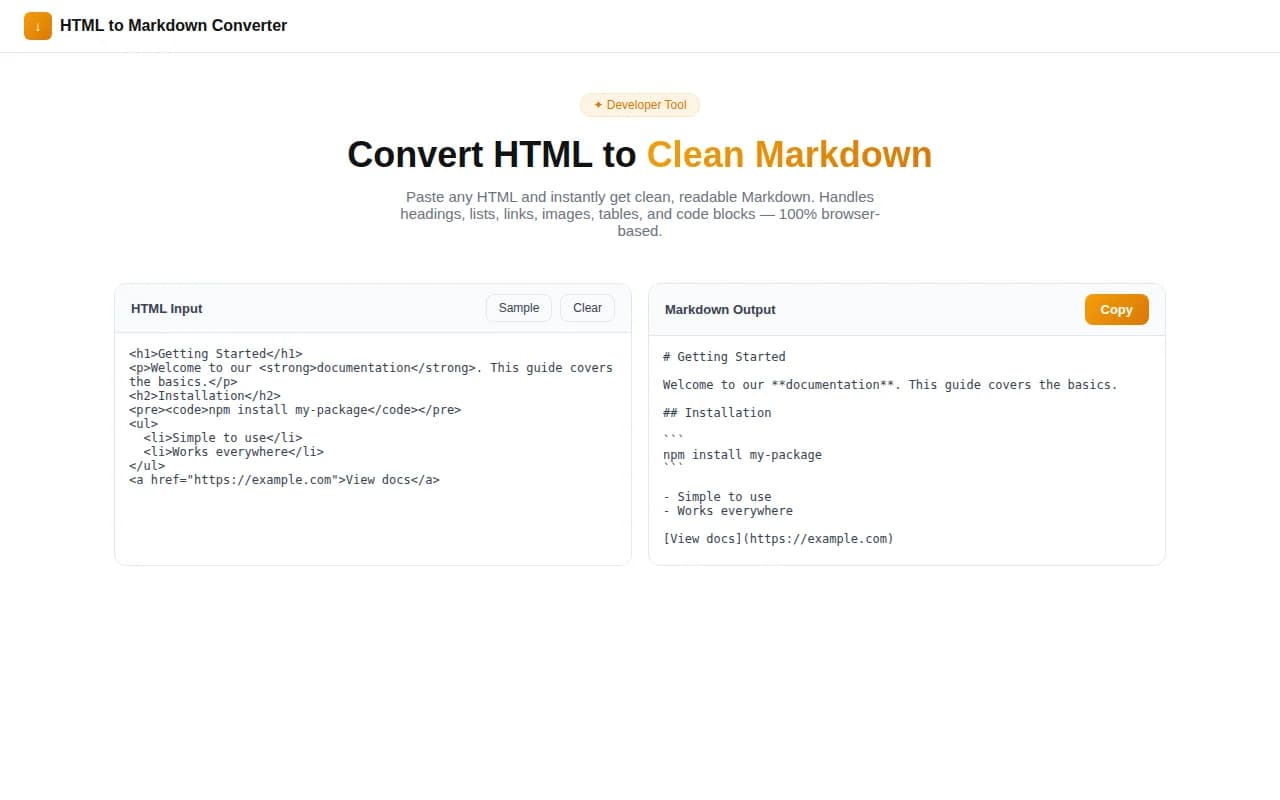Click the orange down-arrow logo icon
This screenshot has height=800, width=1280.
38,26
